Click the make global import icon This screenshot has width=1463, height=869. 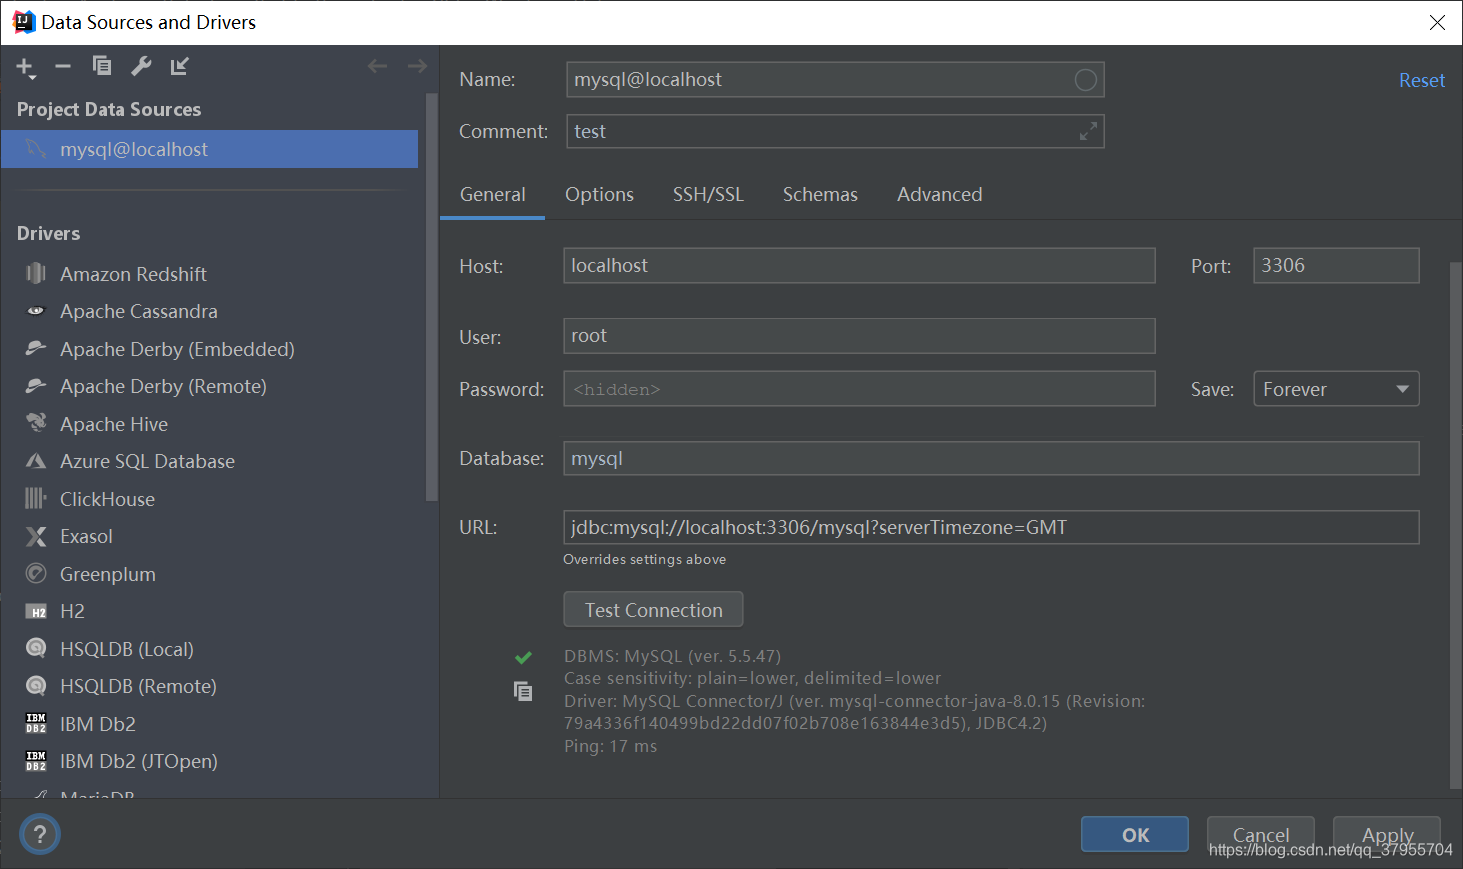point(180,66)
